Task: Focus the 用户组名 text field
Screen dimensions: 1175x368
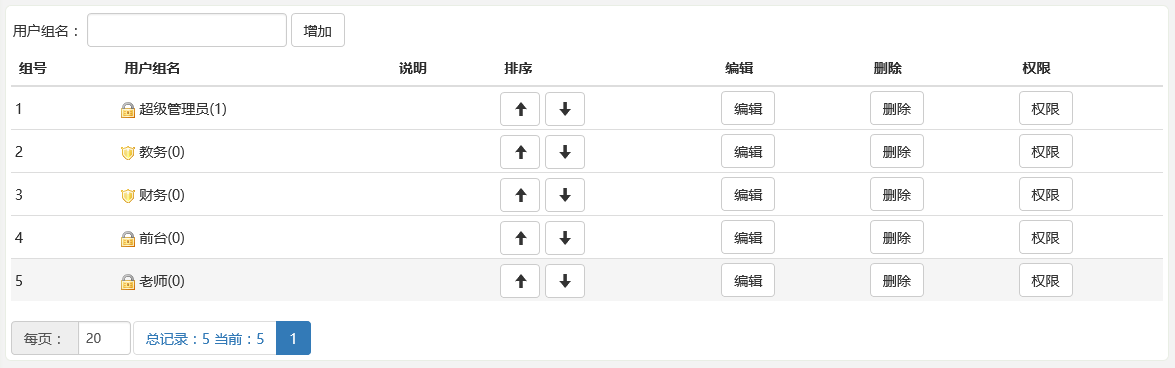Action: pyautogui.click(x=187, y=30)
